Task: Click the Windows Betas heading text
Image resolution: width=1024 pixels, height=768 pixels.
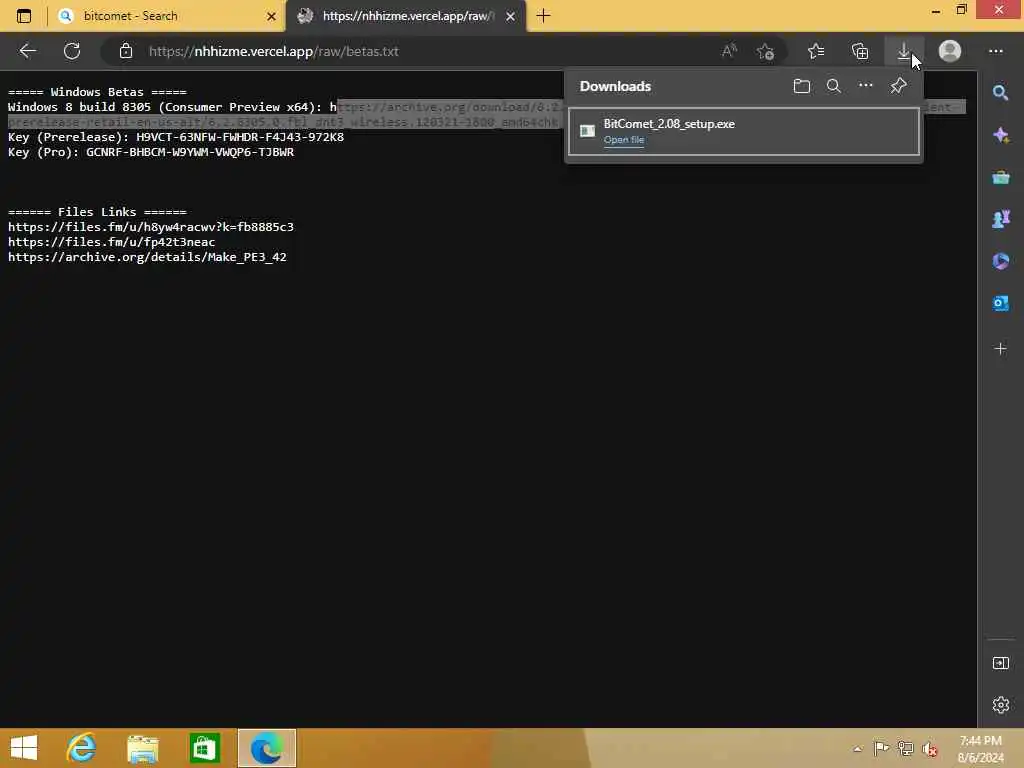Action: (97, 92)
